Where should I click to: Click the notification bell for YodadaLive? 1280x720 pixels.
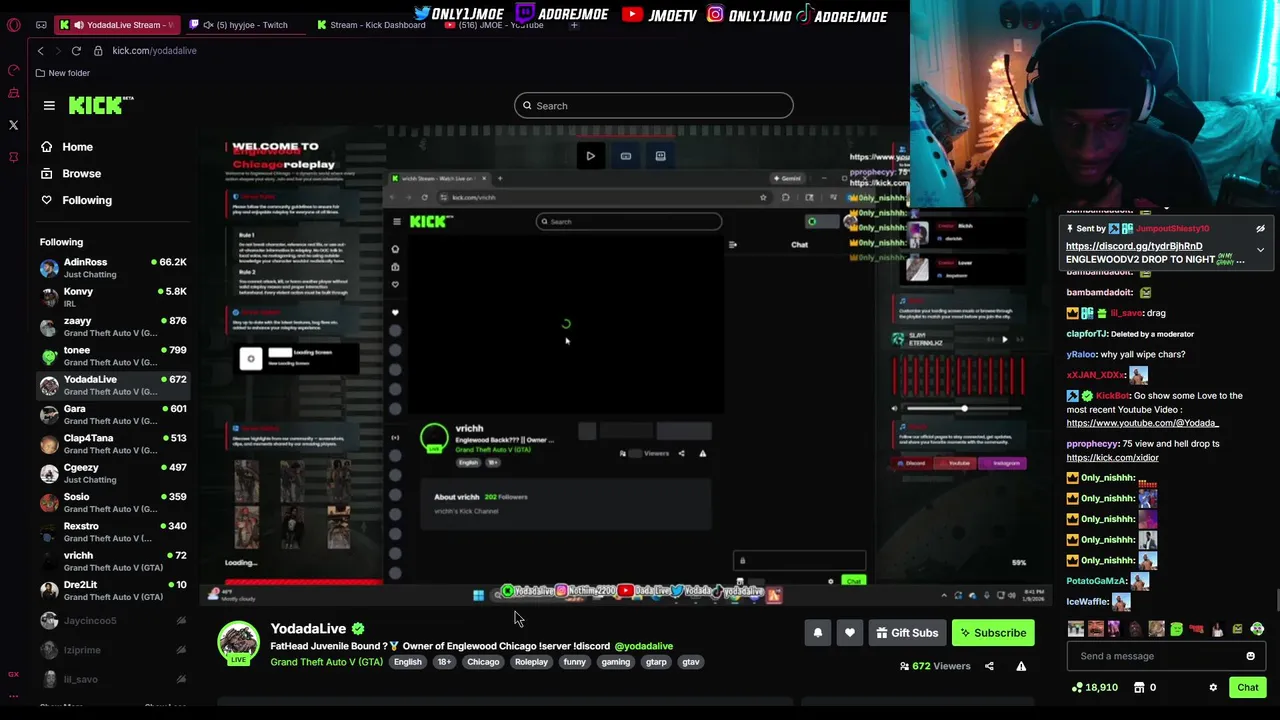(x=817, y=633)
